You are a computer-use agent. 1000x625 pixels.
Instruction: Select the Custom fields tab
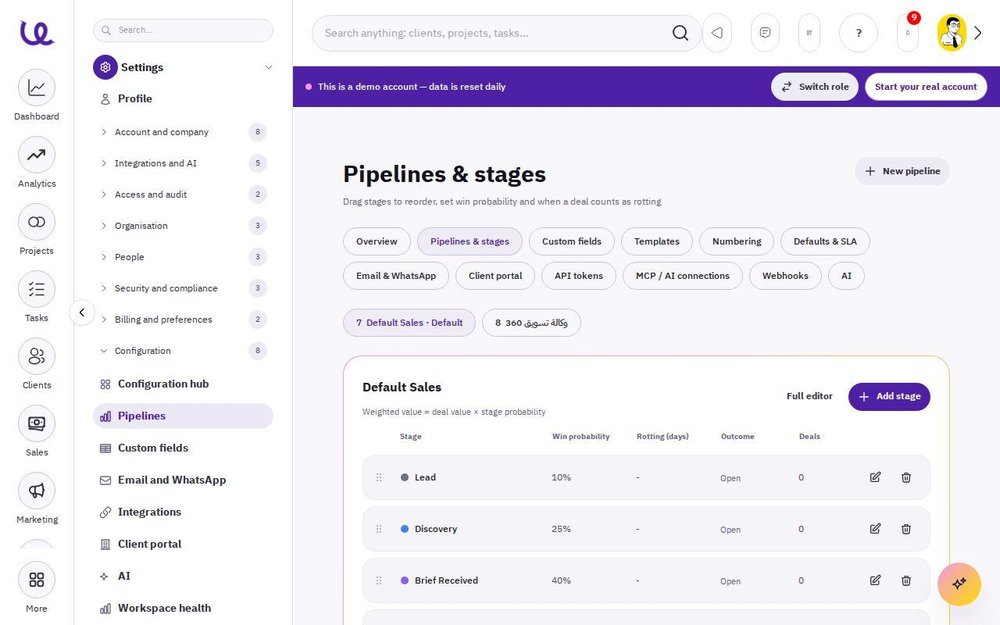point(571,241)
